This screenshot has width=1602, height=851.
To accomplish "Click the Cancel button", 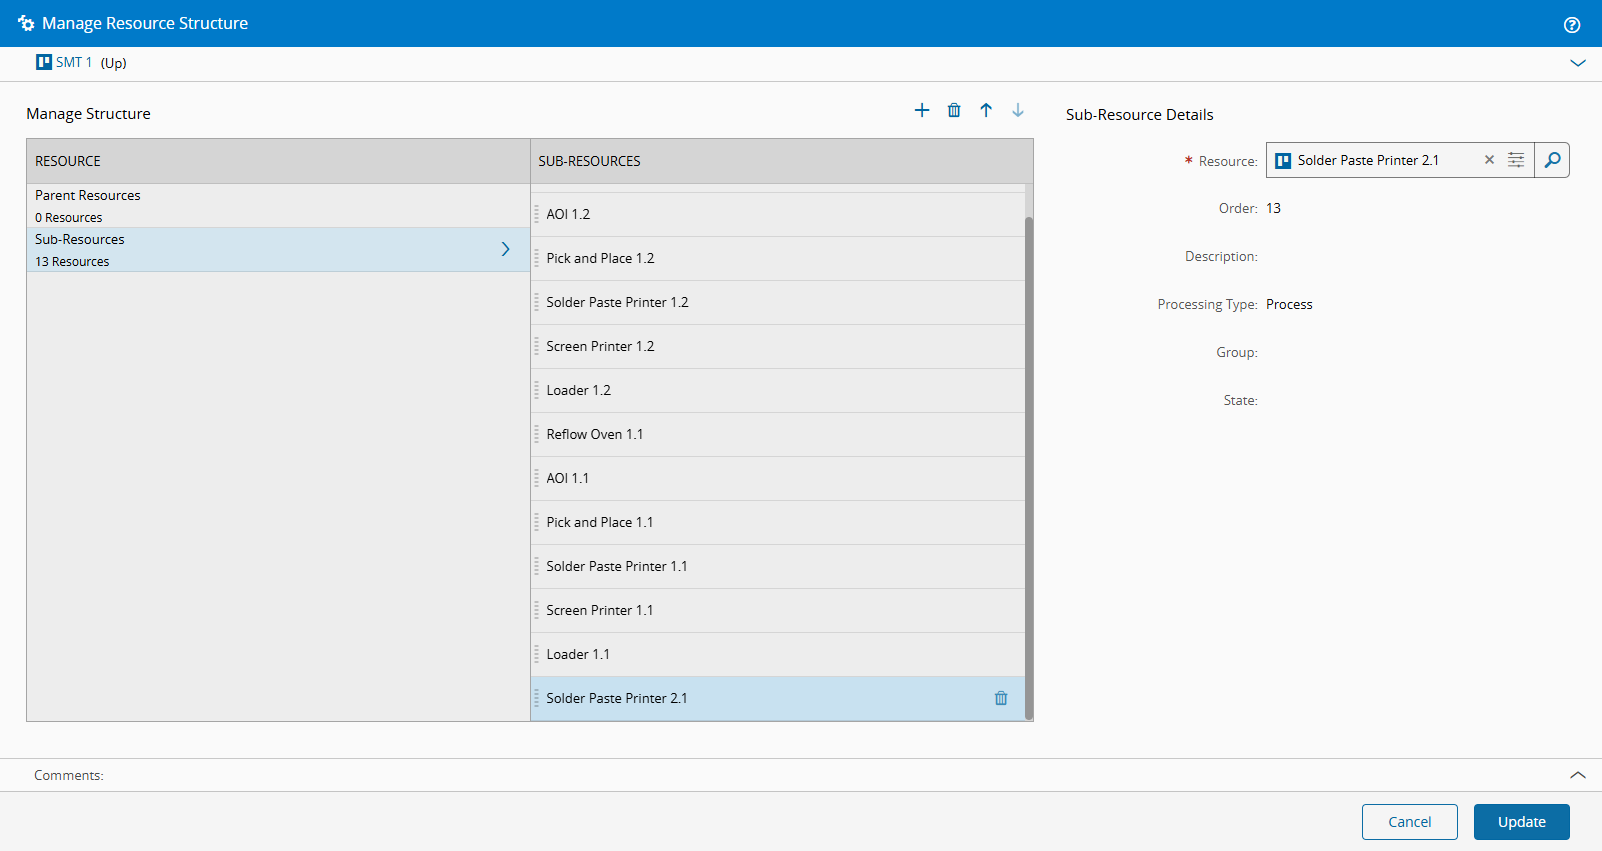I will click(x=1409, y=822).
